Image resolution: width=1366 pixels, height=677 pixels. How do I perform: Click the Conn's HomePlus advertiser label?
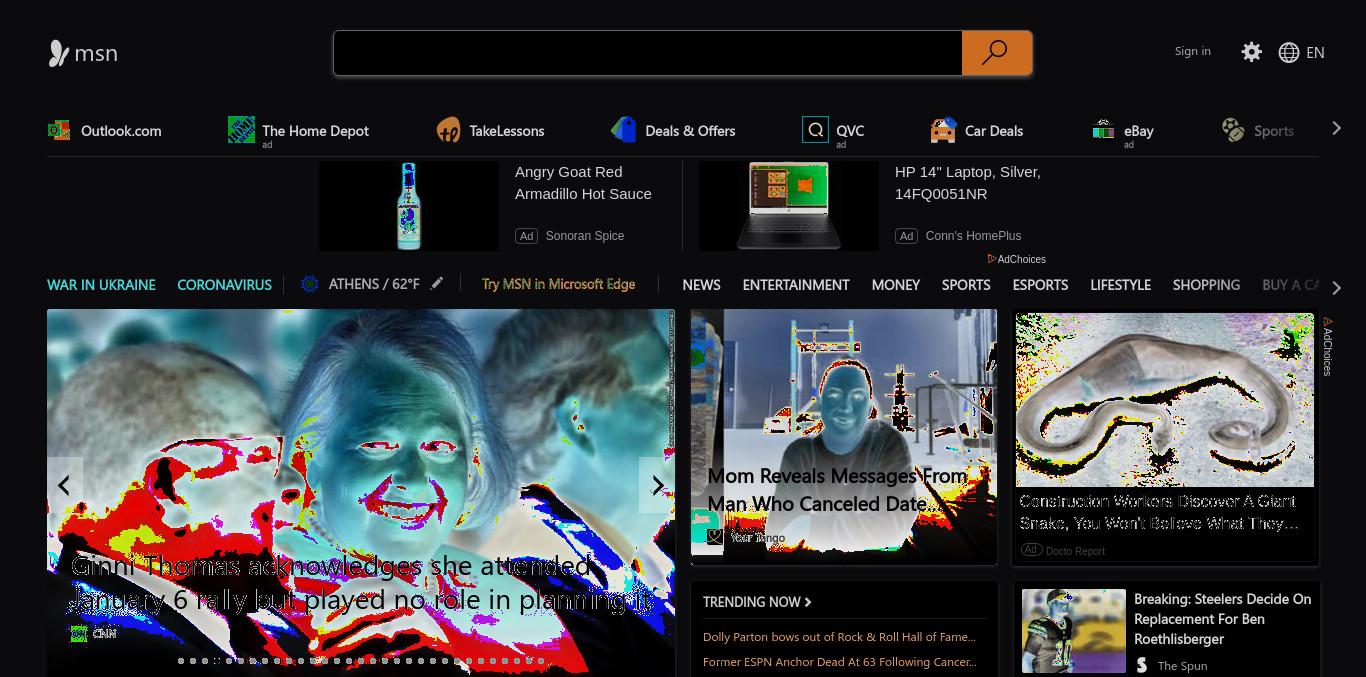973,236
